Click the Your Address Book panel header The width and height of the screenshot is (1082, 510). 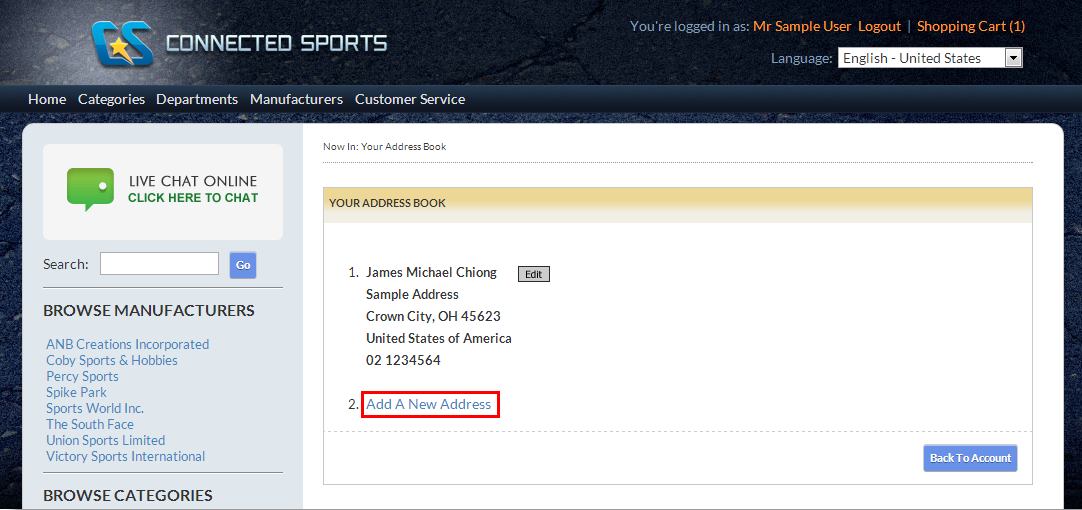[x=678, y=204]
